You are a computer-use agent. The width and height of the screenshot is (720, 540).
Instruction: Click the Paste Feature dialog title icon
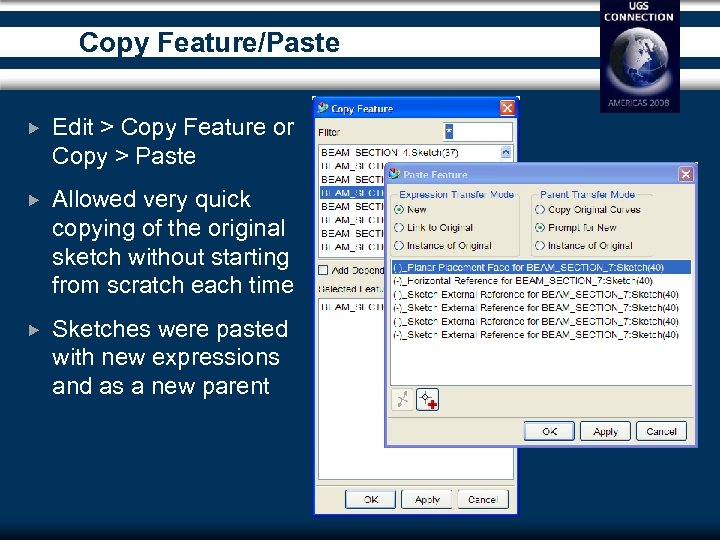coord(394,174)
